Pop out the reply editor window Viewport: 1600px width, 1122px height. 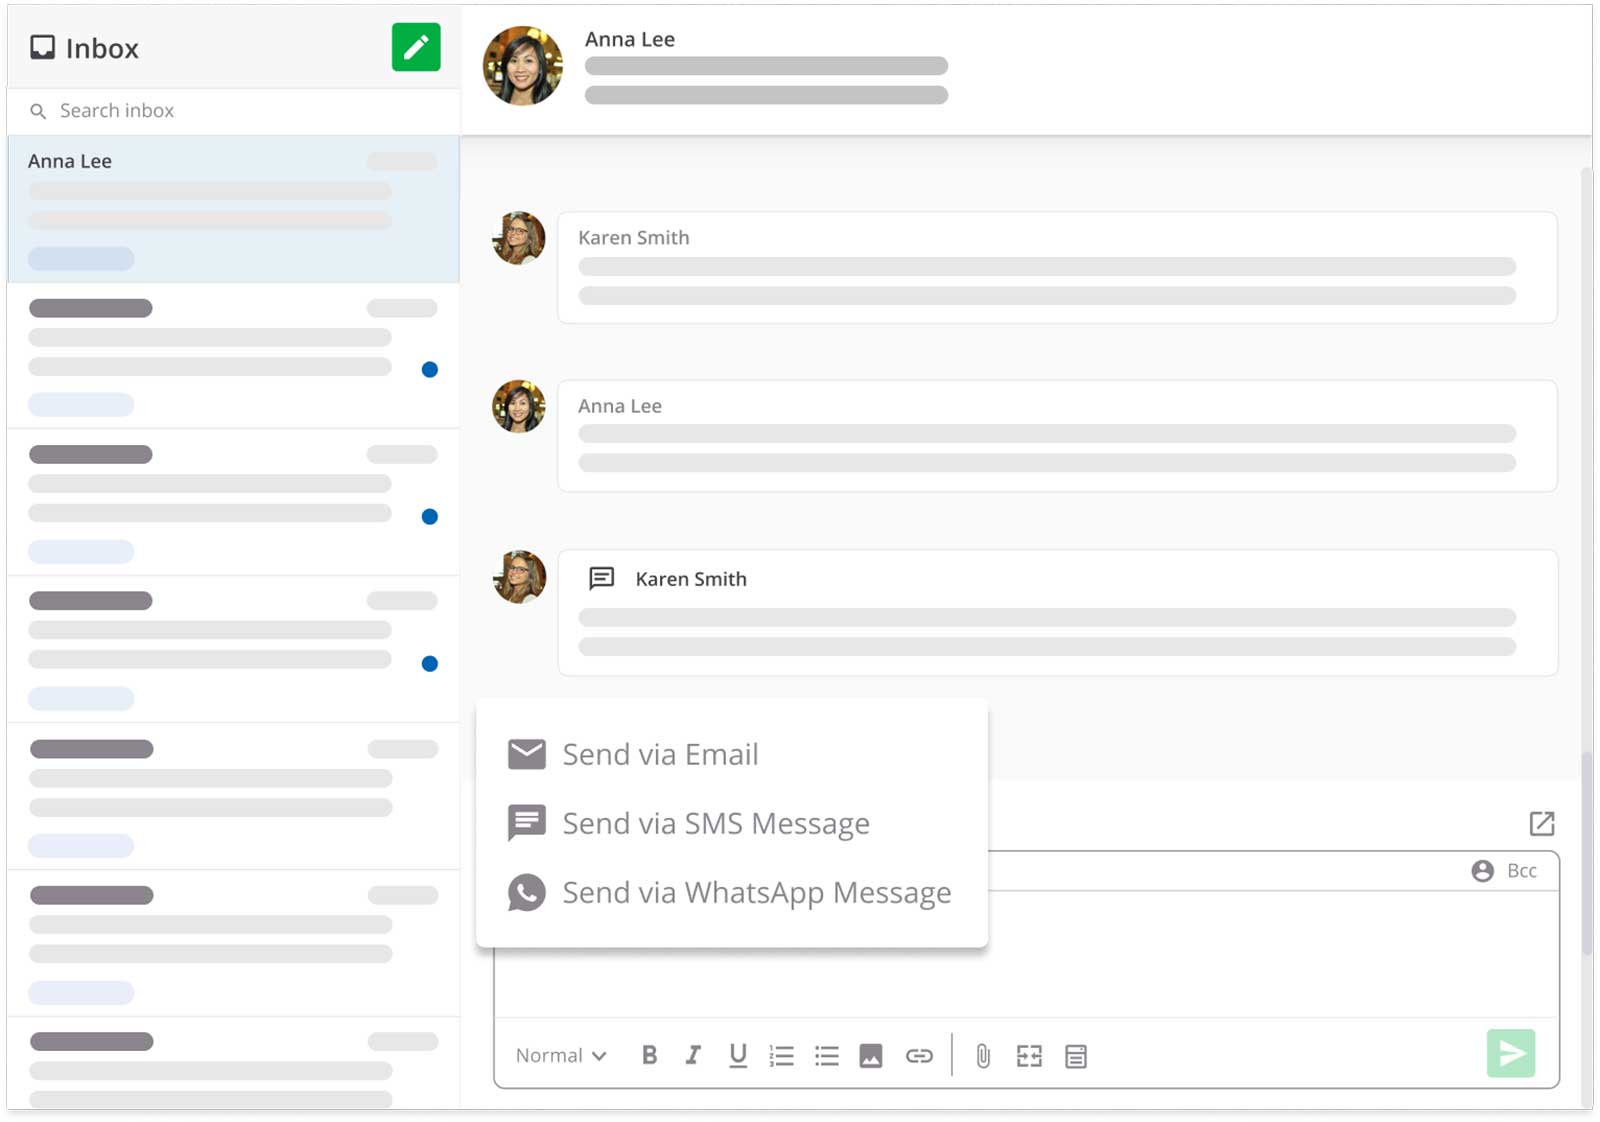[1541, 823]
